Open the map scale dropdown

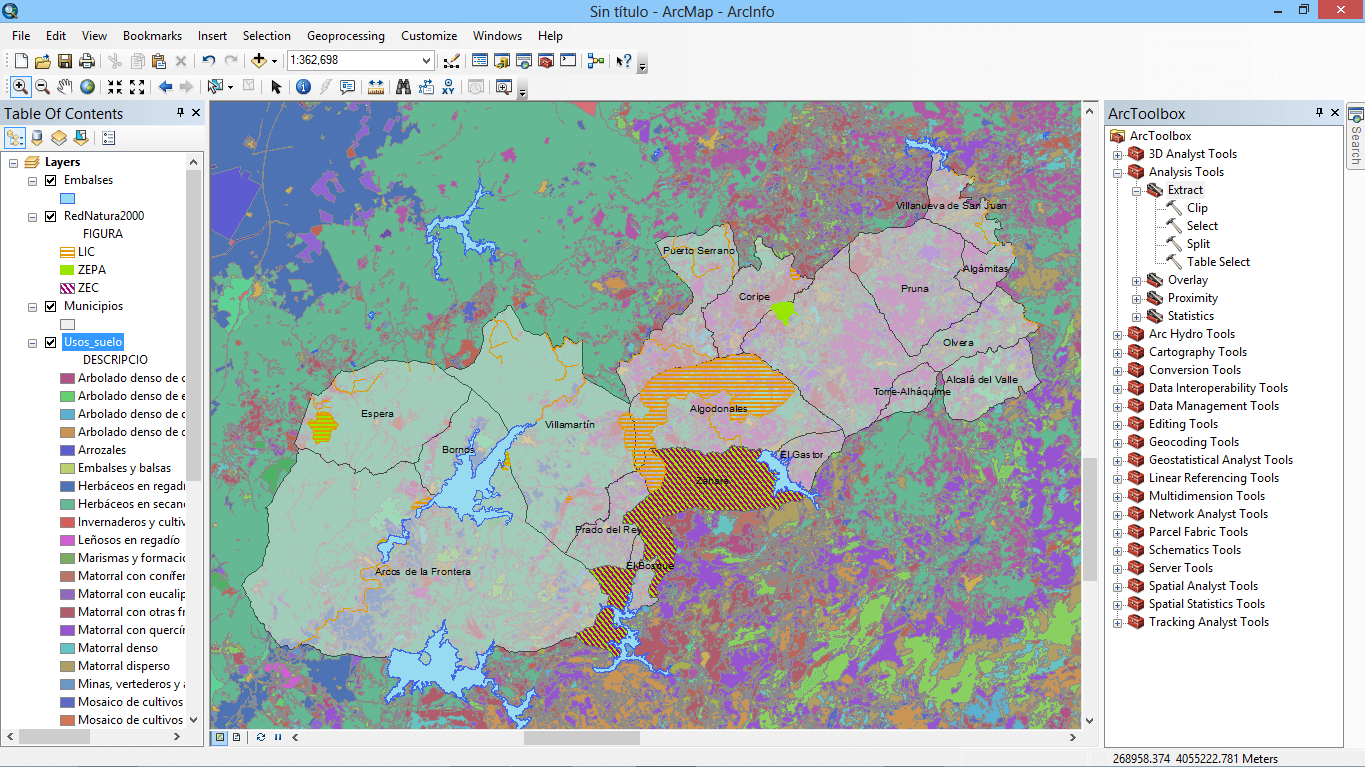click(427, 61)
